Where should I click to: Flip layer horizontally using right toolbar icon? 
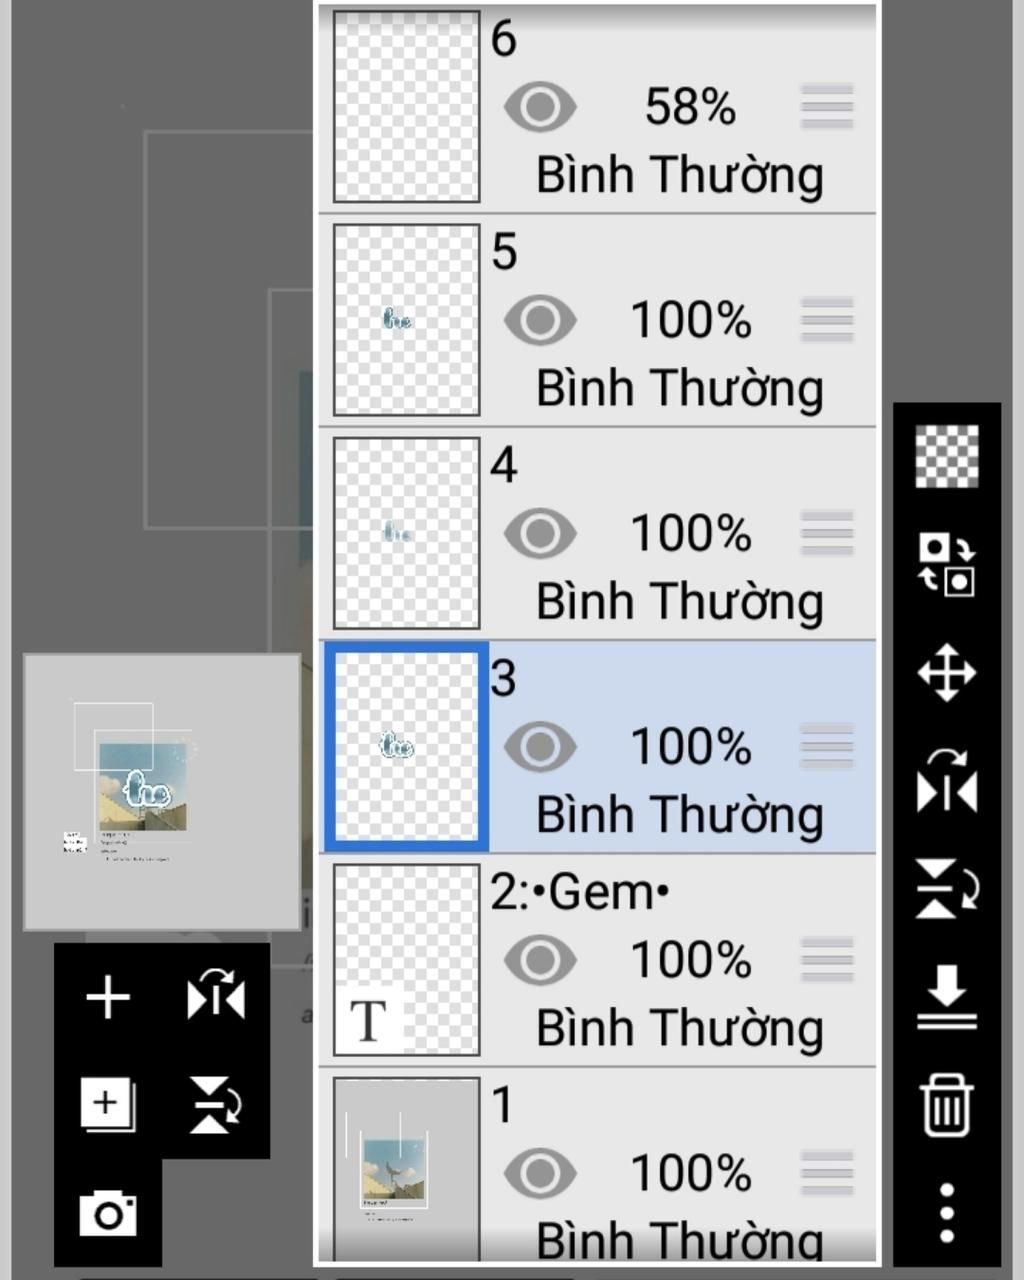coord(947,780)
